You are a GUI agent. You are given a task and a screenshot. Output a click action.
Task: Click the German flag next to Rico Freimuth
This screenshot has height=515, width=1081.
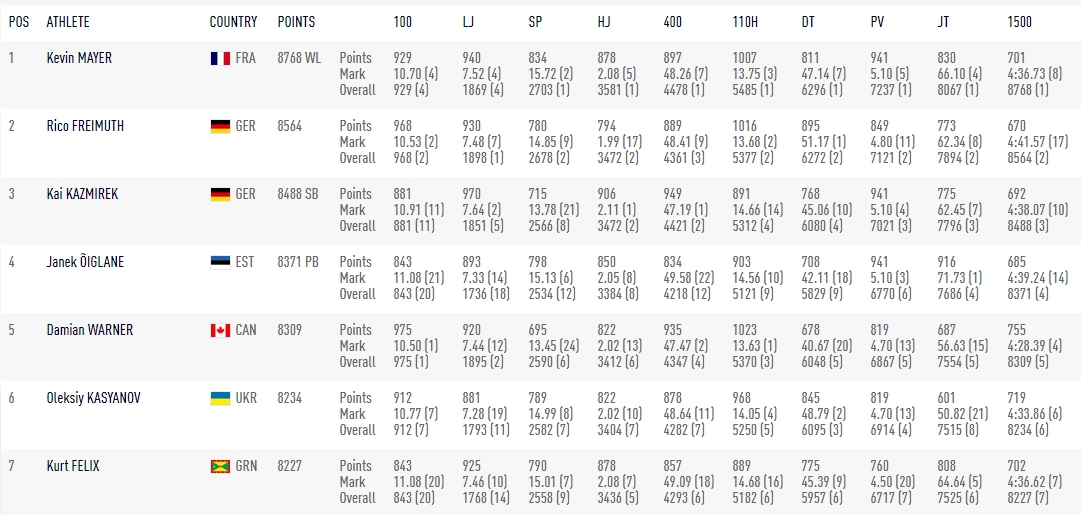[x=220, y=126]
